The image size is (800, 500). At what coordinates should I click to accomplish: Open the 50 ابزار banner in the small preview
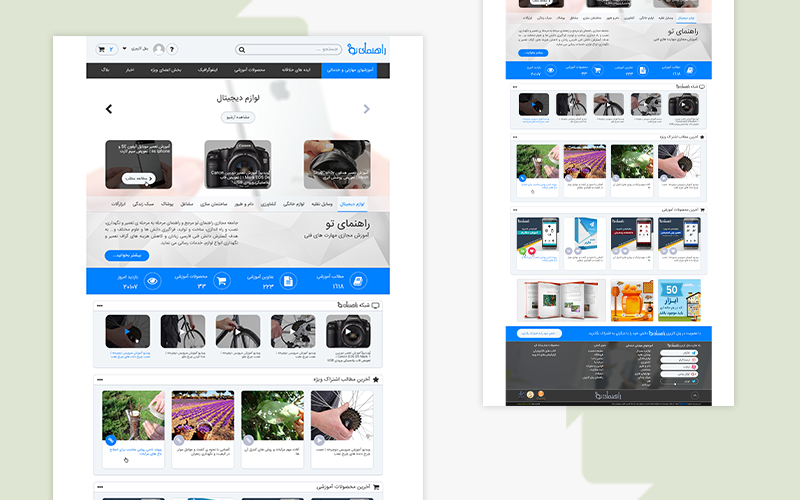(679, 300)
